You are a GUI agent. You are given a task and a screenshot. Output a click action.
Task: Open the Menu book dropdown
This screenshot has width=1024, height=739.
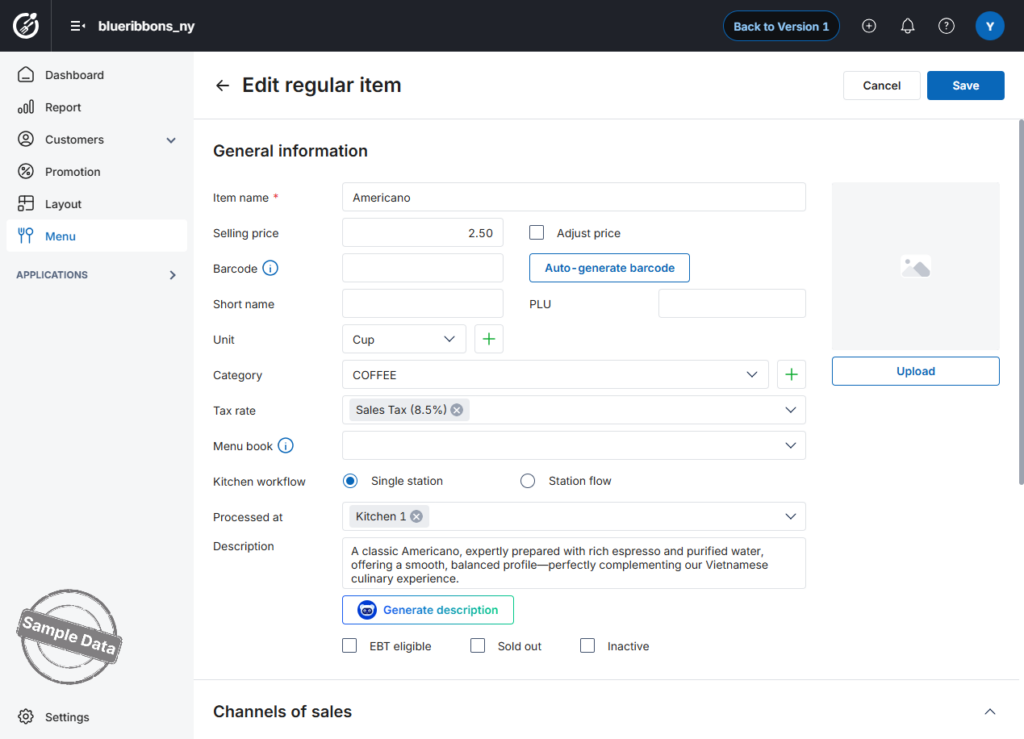click(x=573, y=445)
